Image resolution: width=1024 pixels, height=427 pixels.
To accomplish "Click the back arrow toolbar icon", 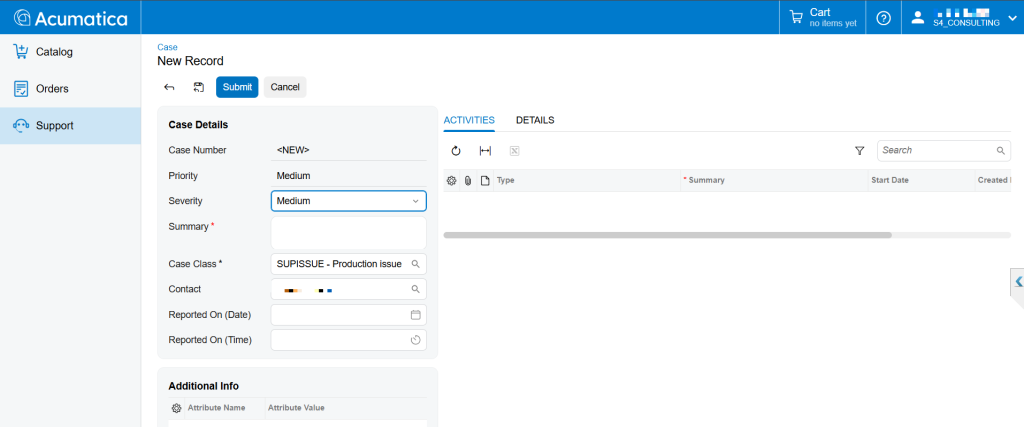I will pos(169,87).
